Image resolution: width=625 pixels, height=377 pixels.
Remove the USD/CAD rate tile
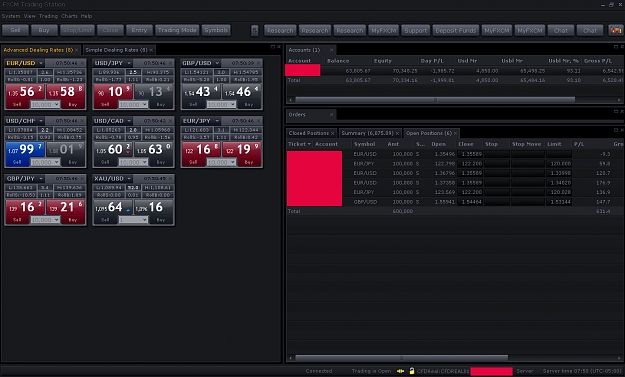(171, 121)
